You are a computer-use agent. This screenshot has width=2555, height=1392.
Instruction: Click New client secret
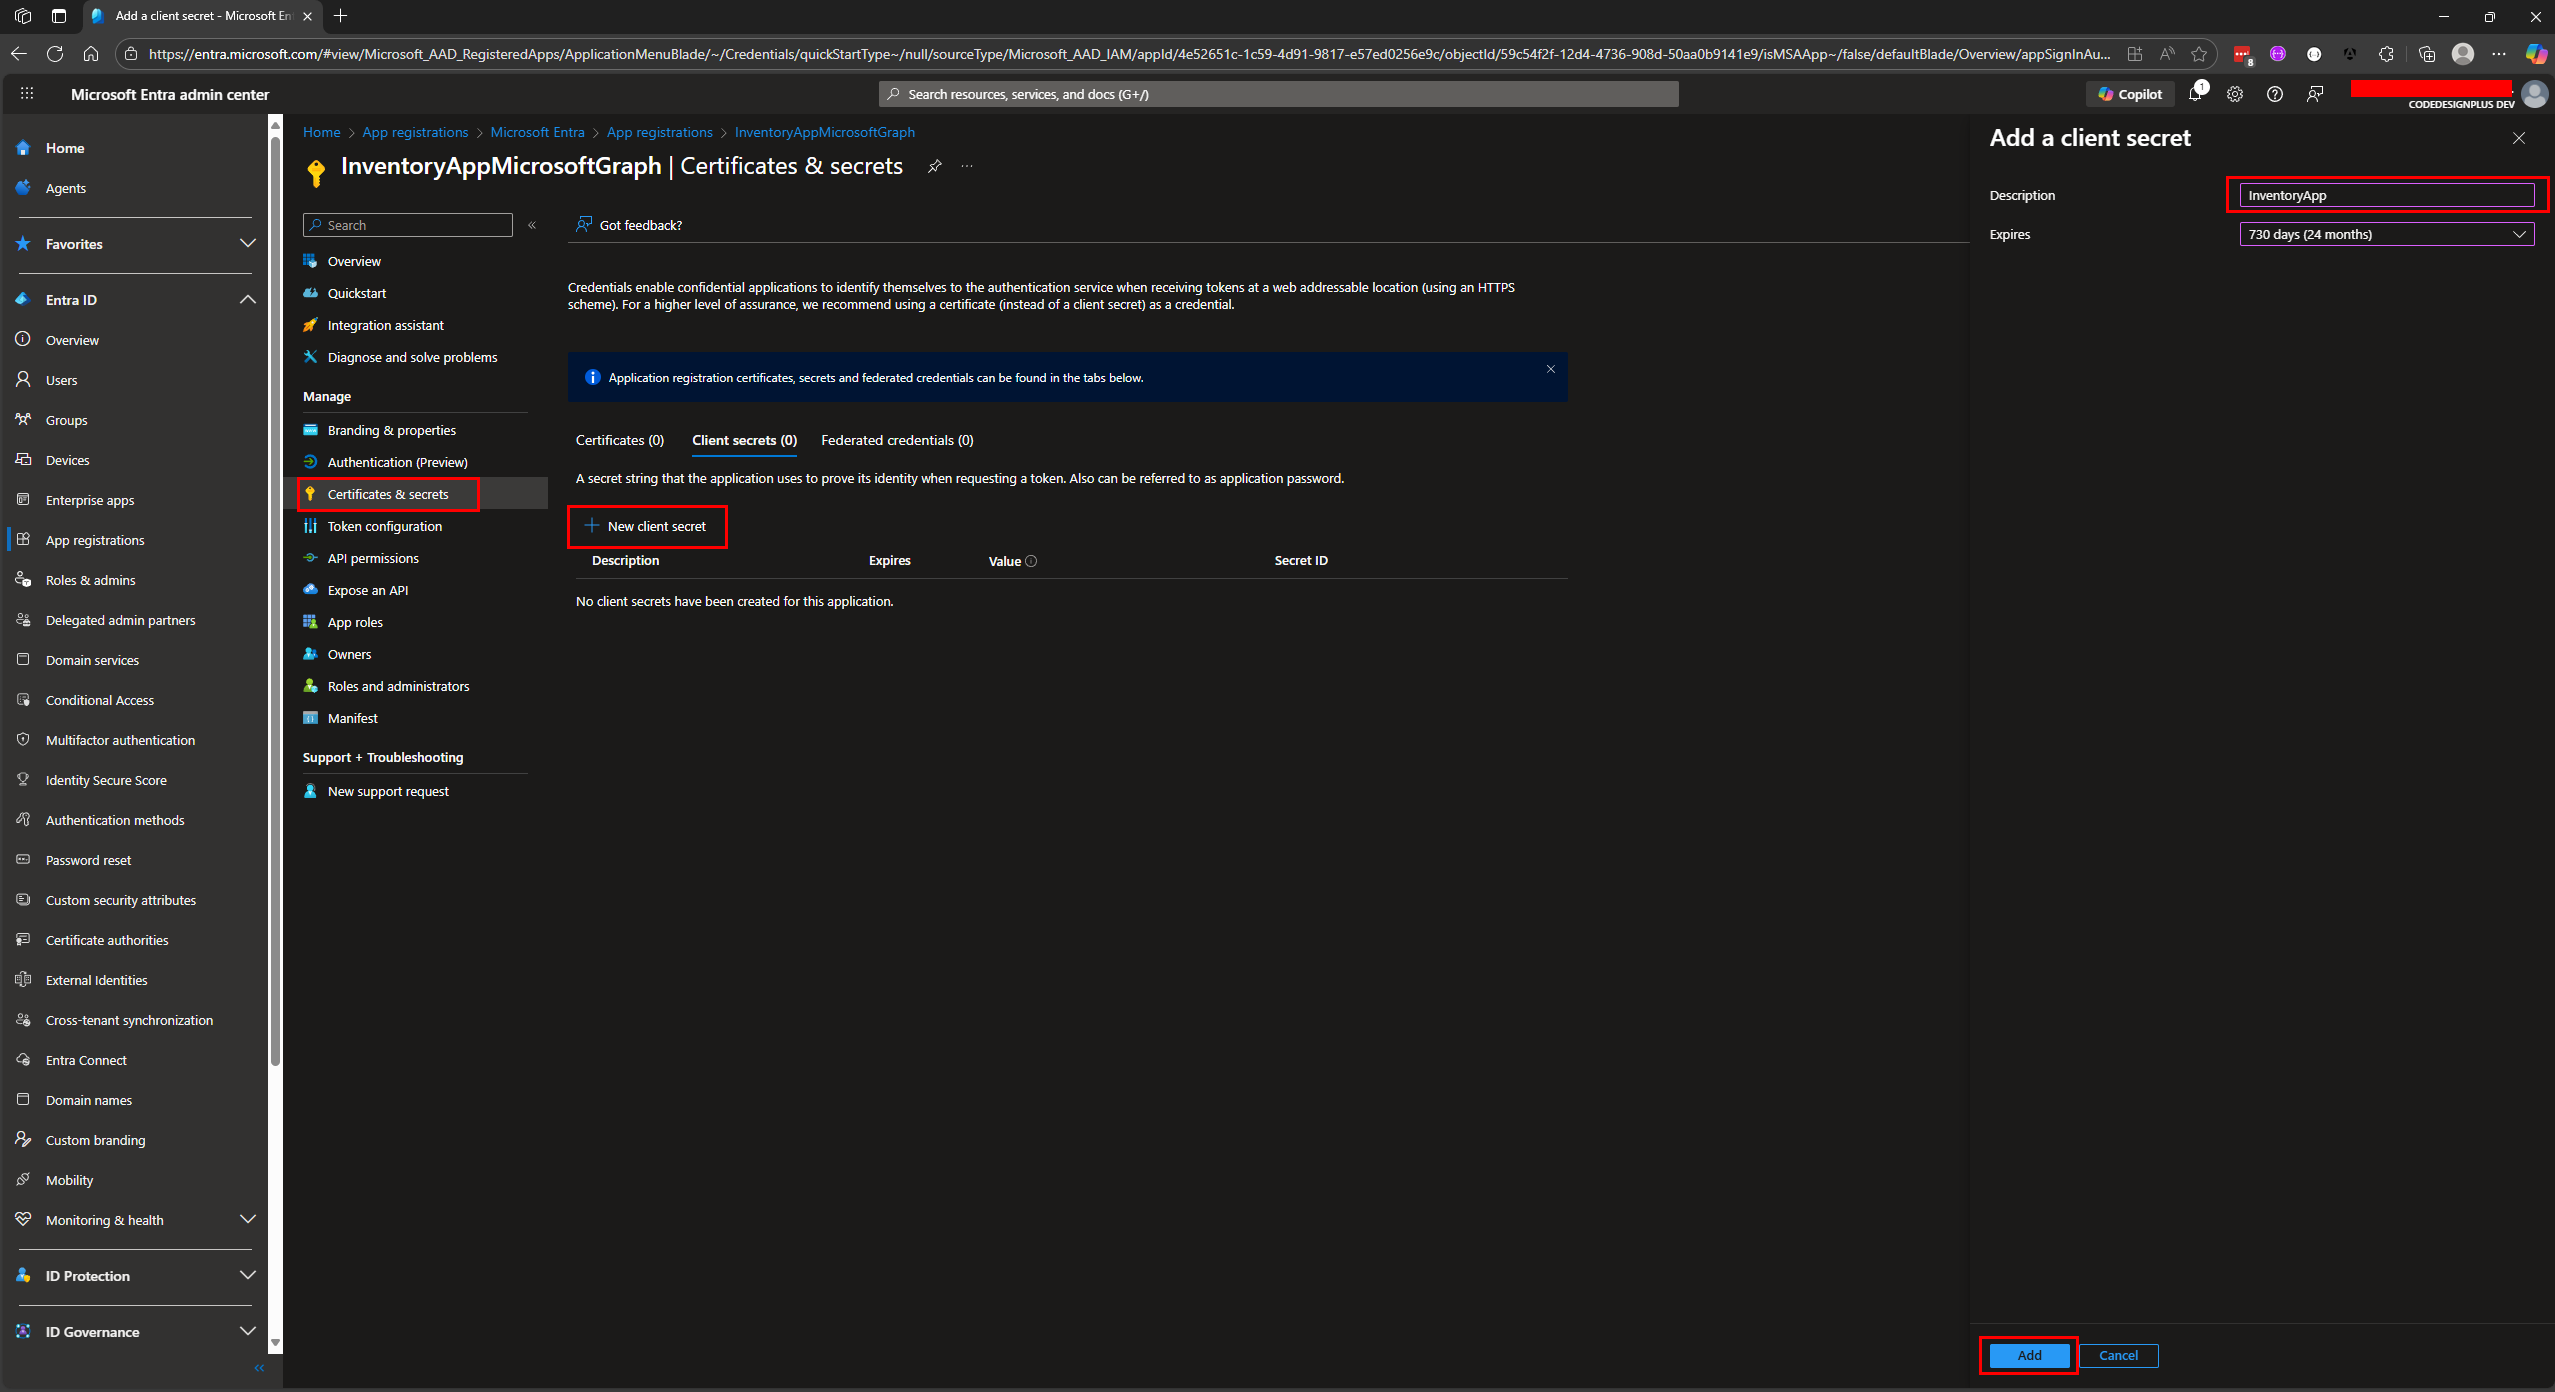(646, 526)
